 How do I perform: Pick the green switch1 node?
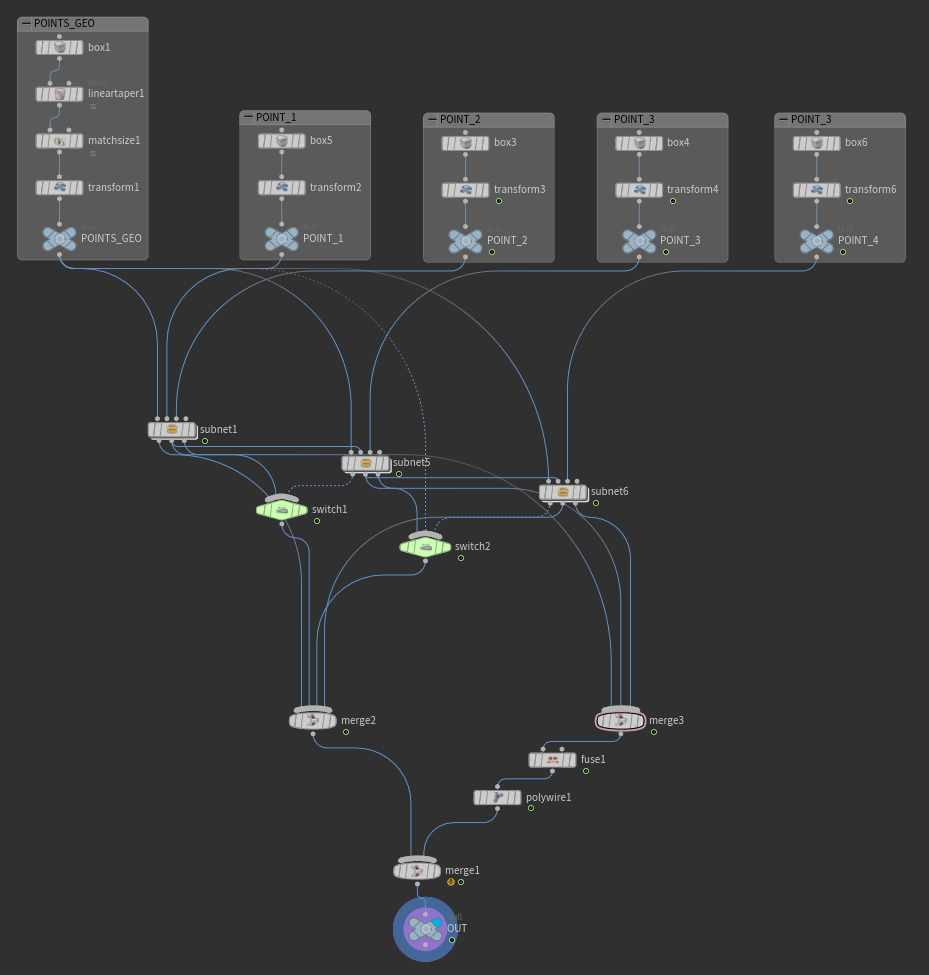click(282, 510)
